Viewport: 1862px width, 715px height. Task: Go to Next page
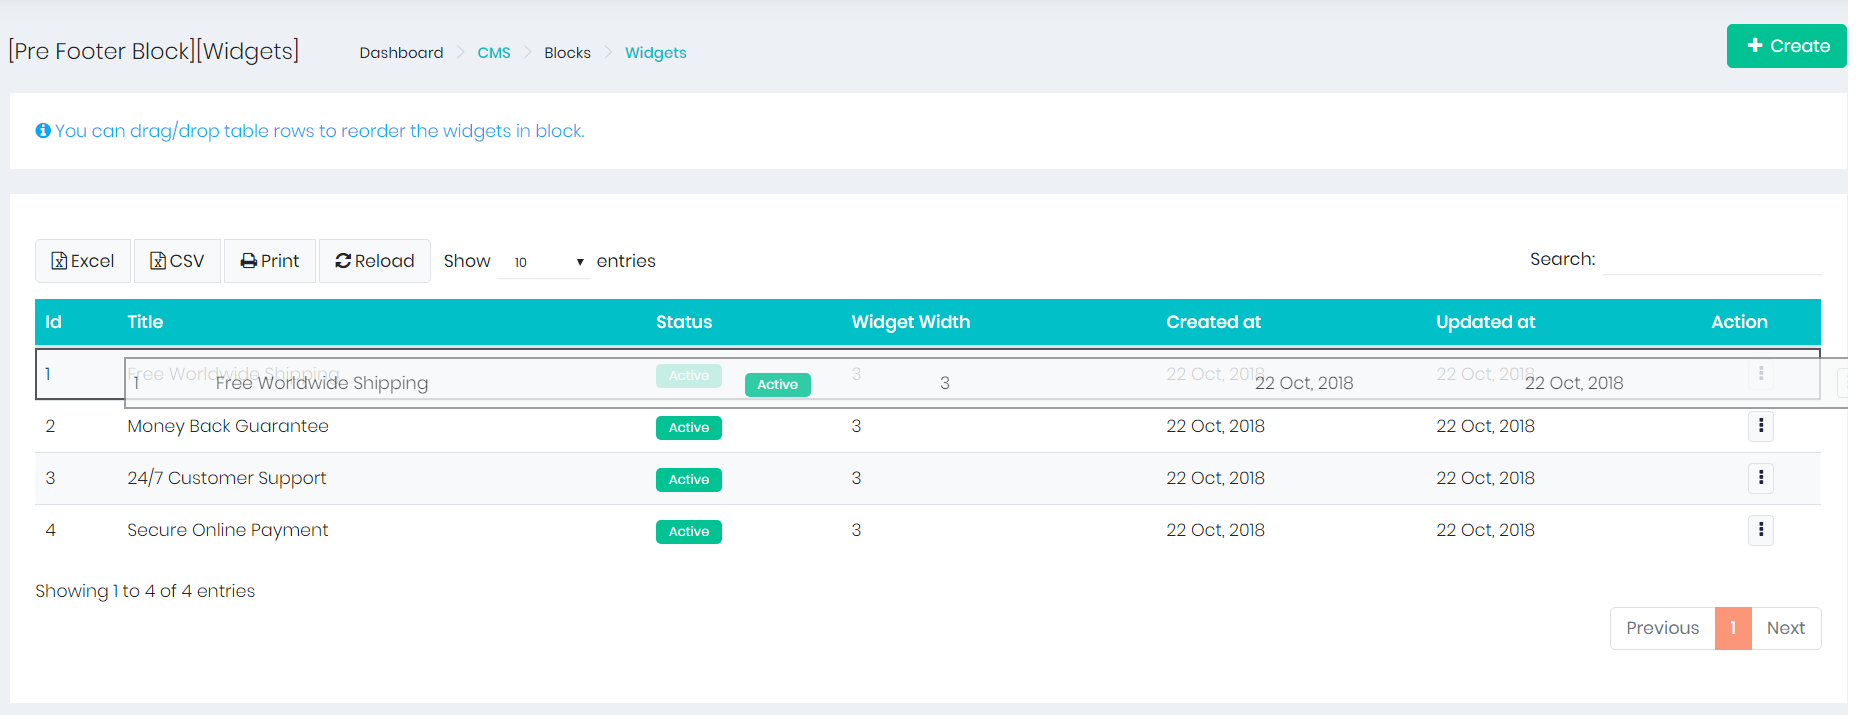1786,628
